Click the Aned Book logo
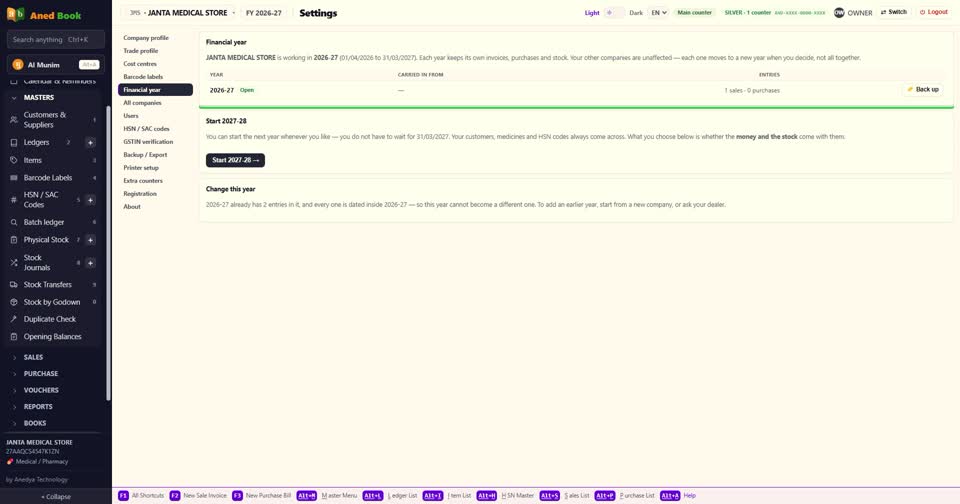This screenshot has width=960, height=504. (x=15, y=14)
